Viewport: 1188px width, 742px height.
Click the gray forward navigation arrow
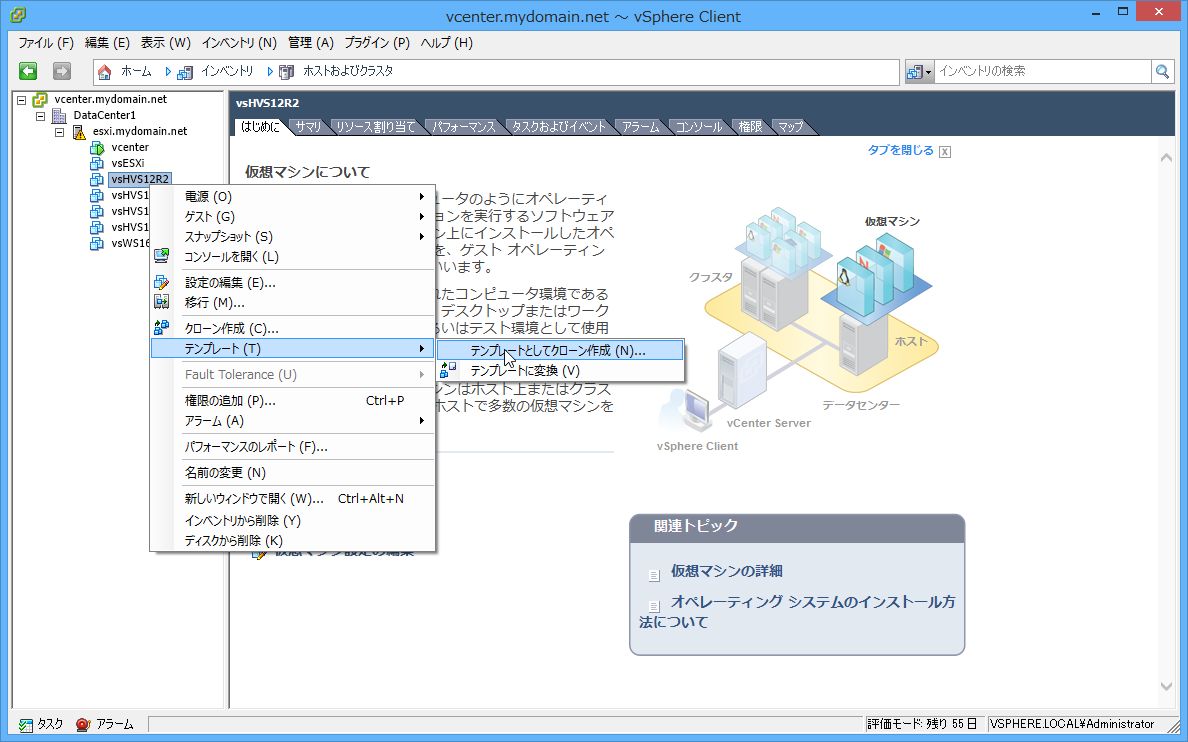click(61, 71)
